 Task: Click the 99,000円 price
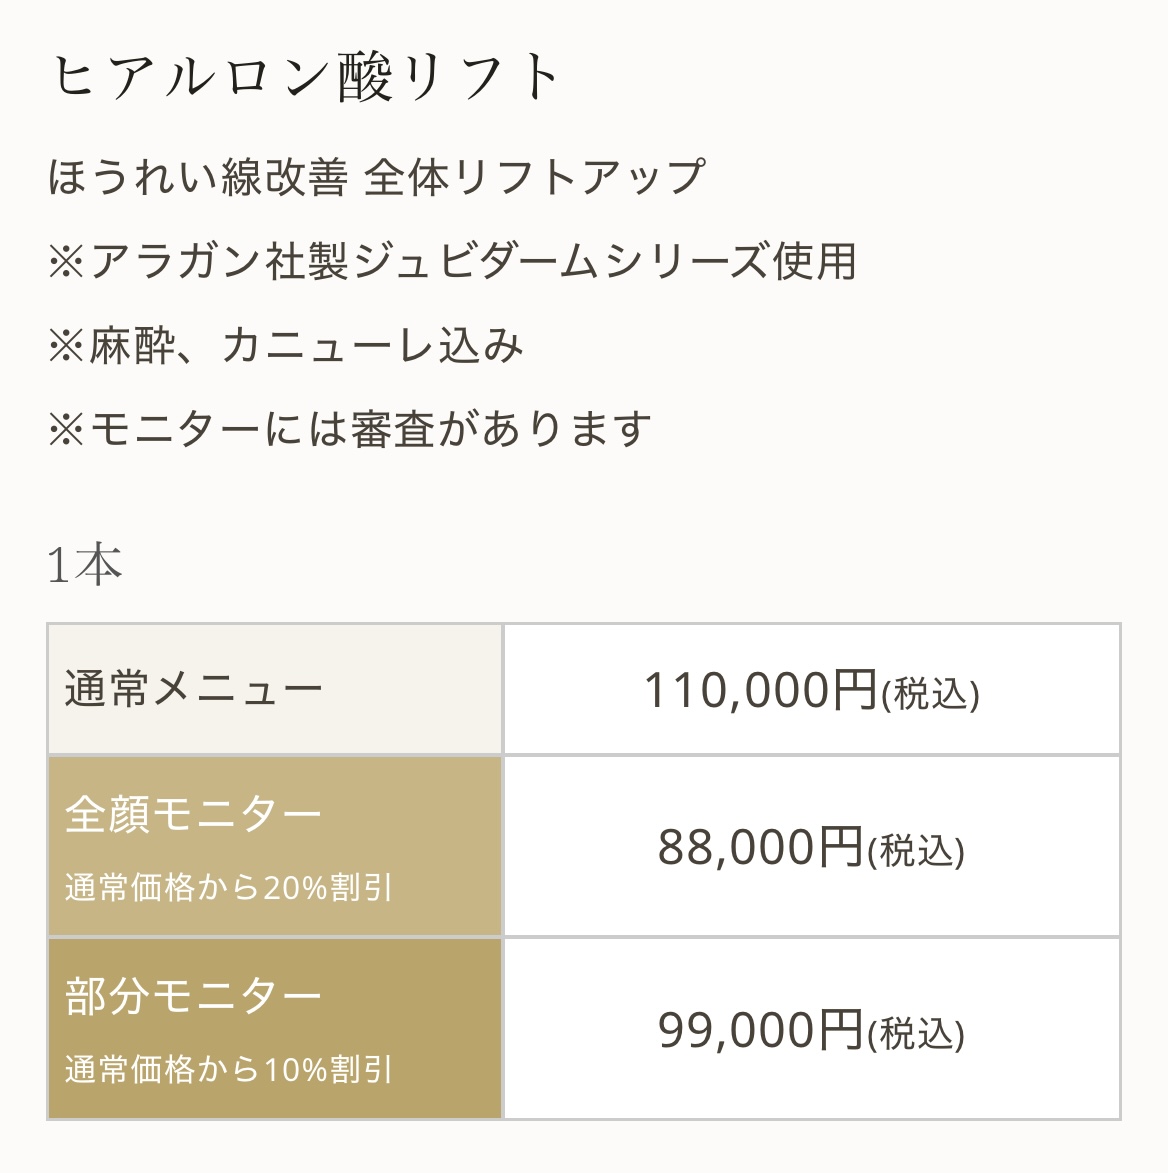pos(760,1030)
